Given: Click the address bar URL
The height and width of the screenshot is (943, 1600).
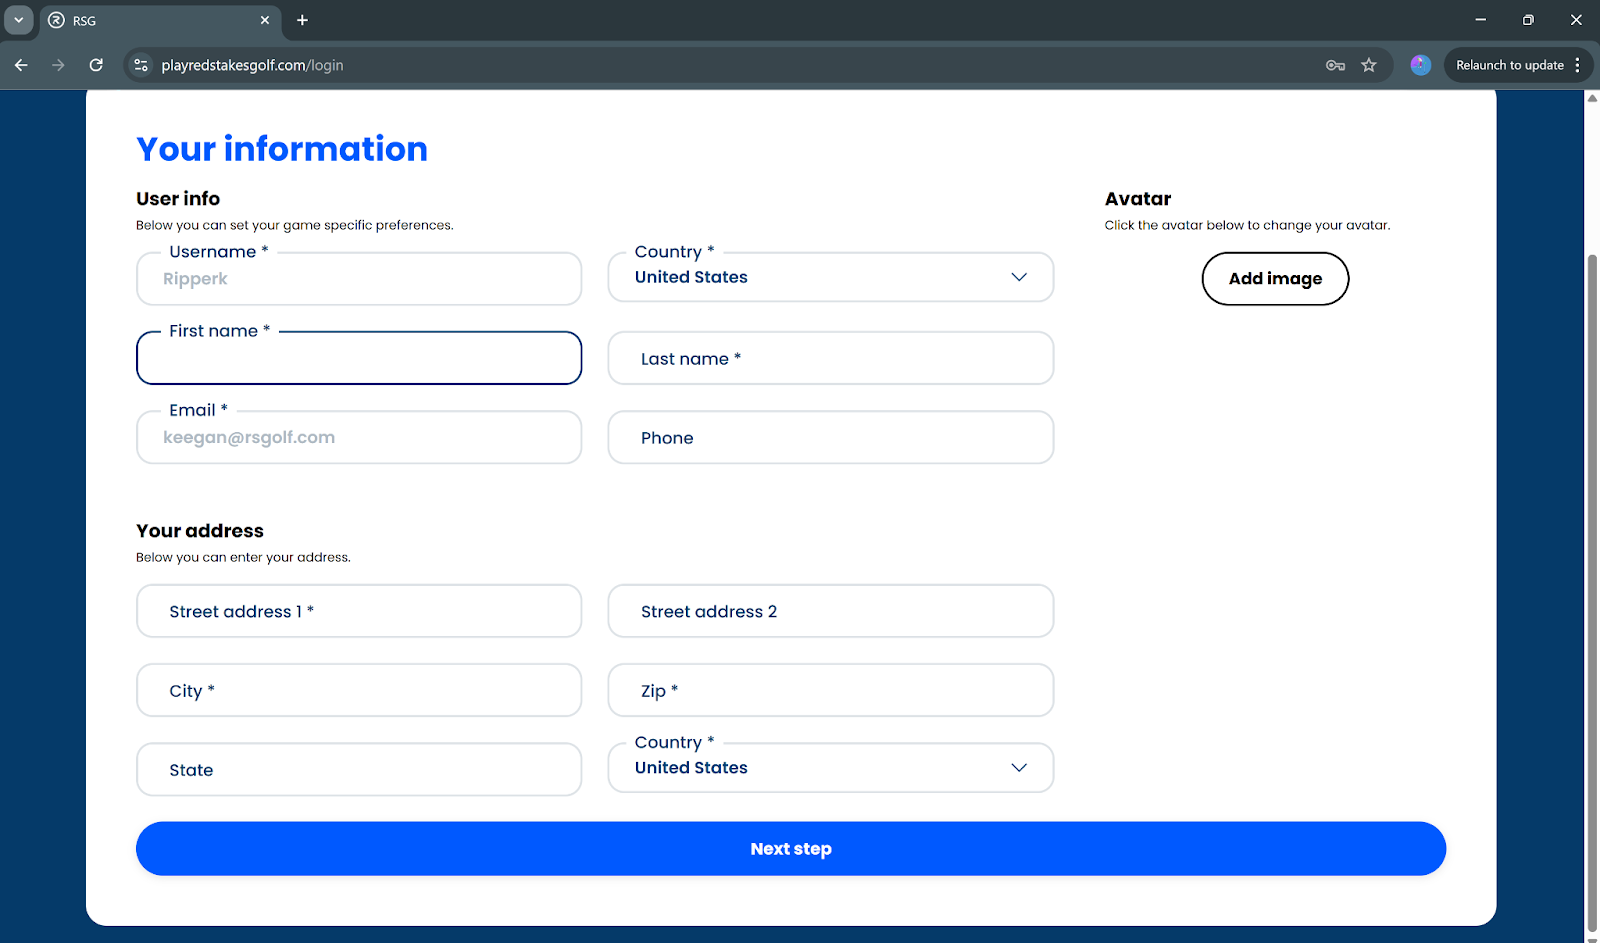Looking at the screenshot, I should [x=252, y=65].
